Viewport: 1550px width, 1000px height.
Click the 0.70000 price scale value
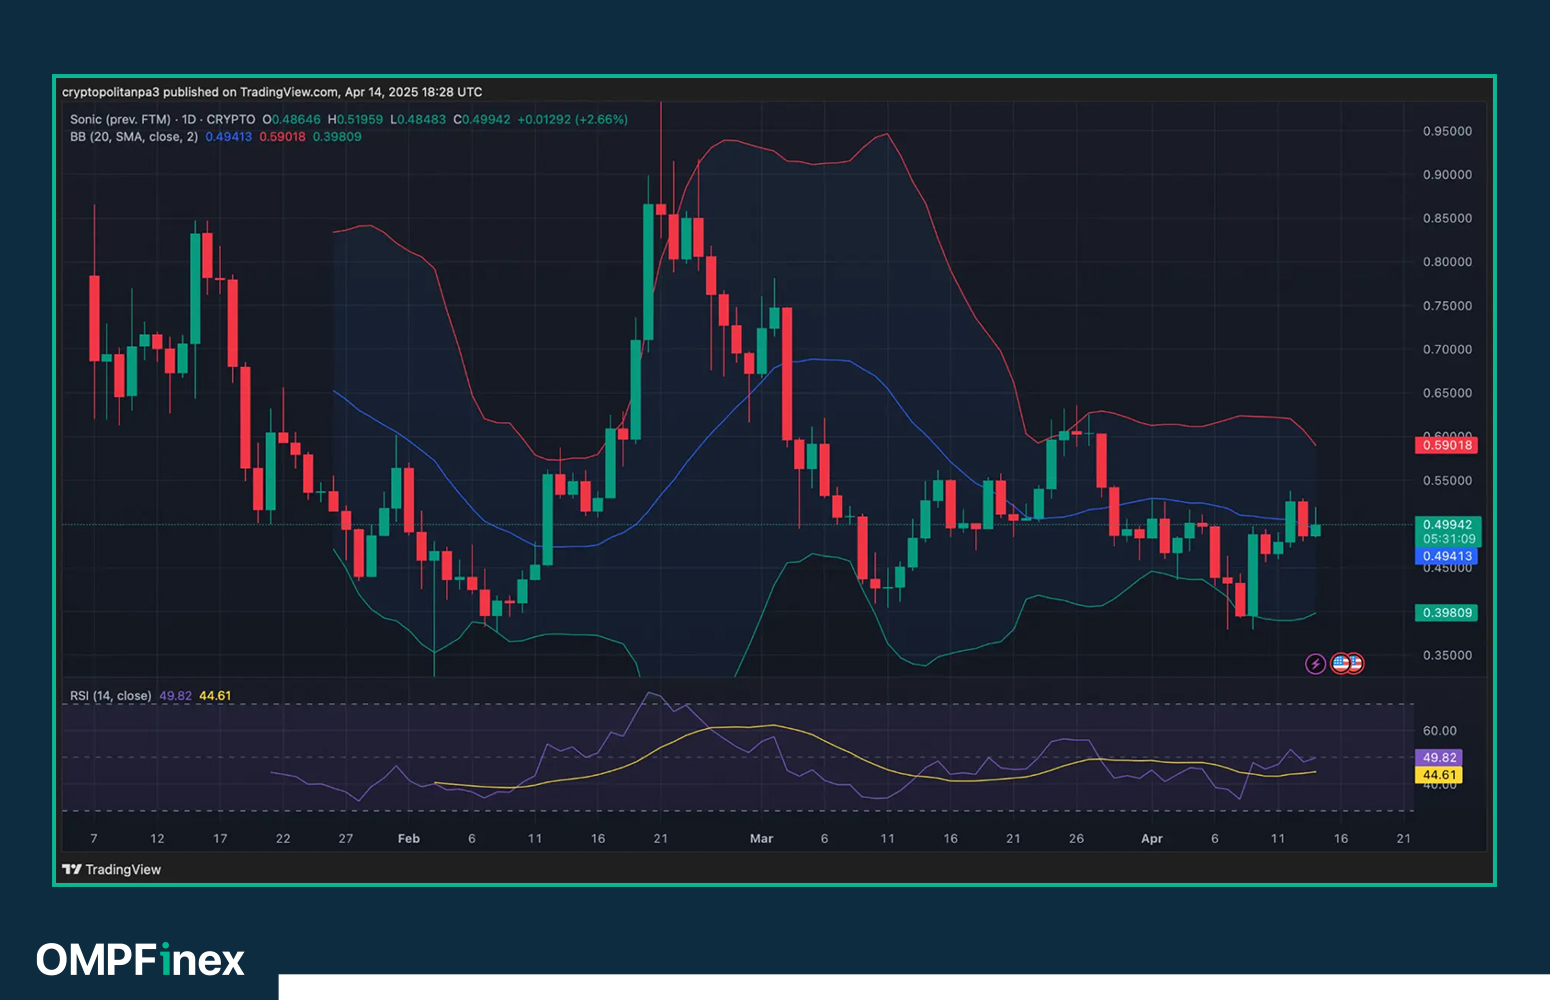[1447, 350]
